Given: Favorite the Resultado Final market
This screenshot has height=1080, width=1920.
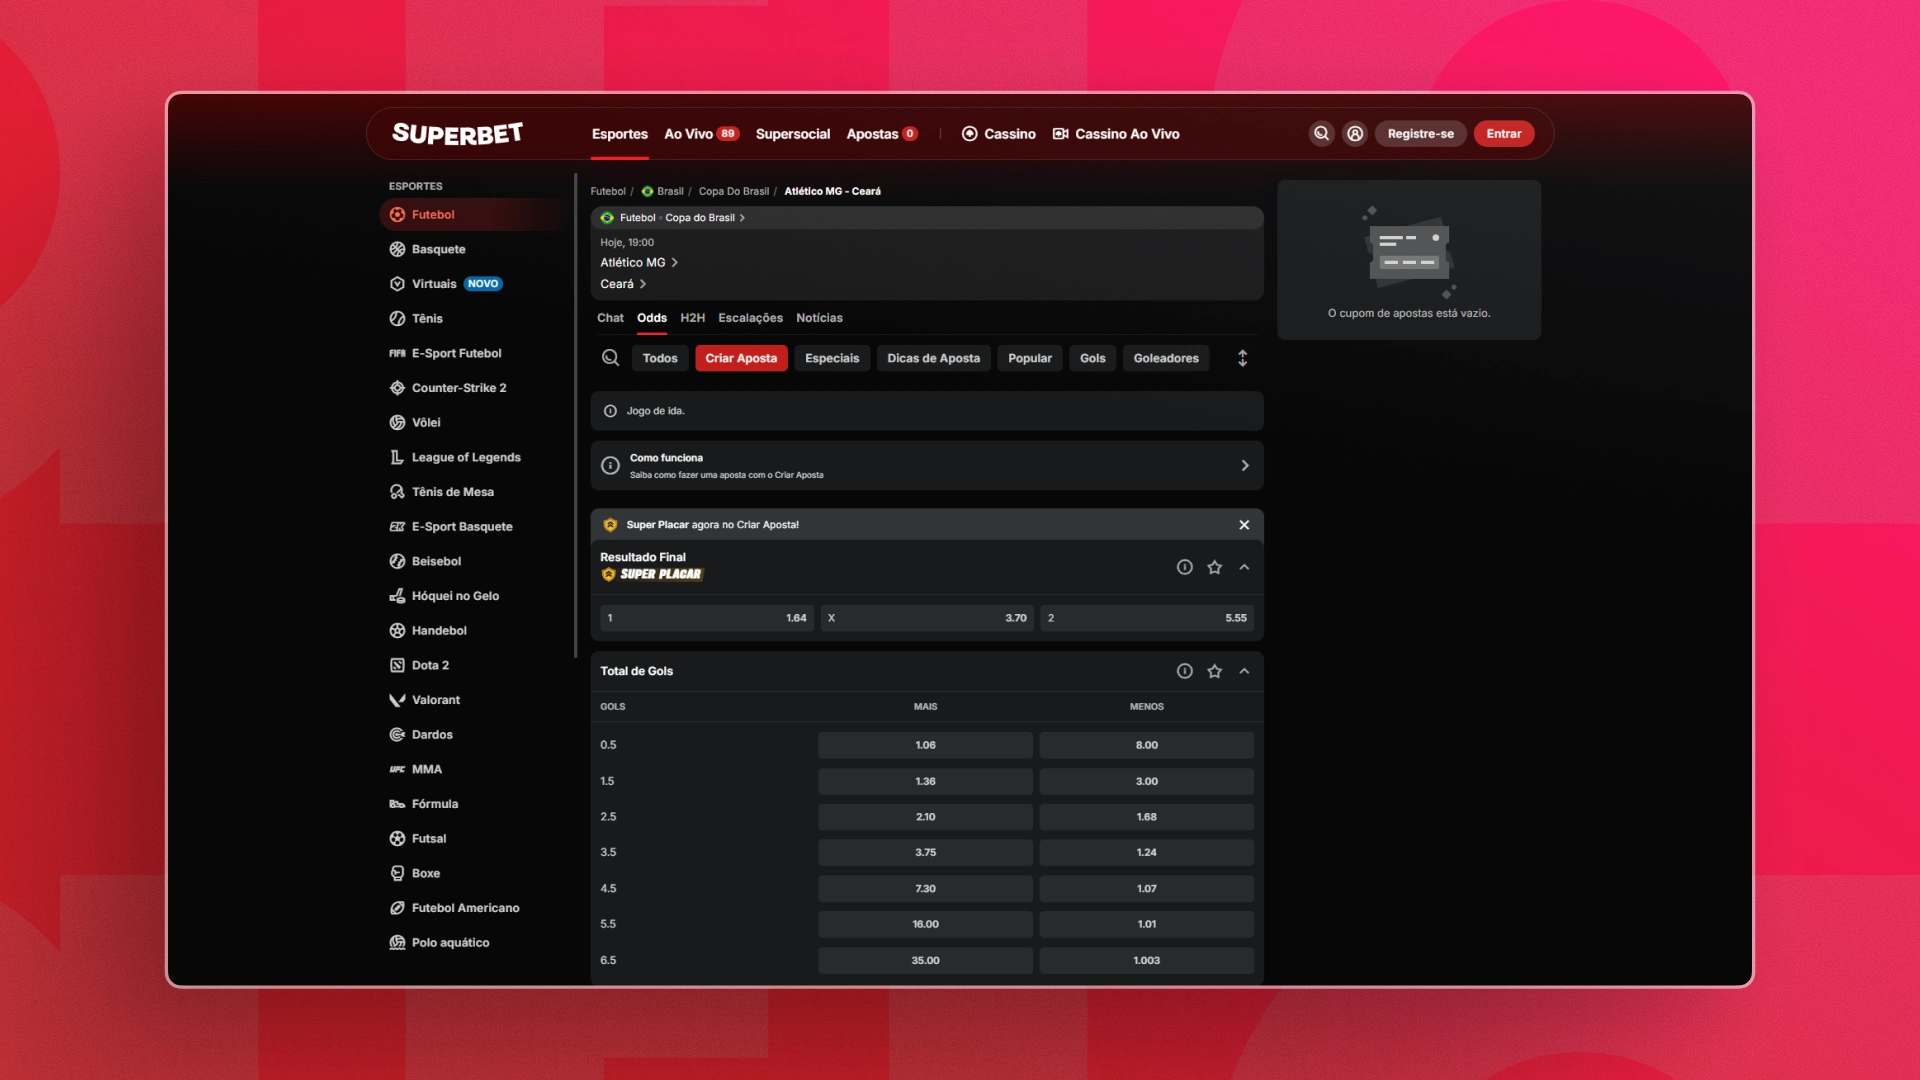Looking at the screenshot, I should point(1215,567).
